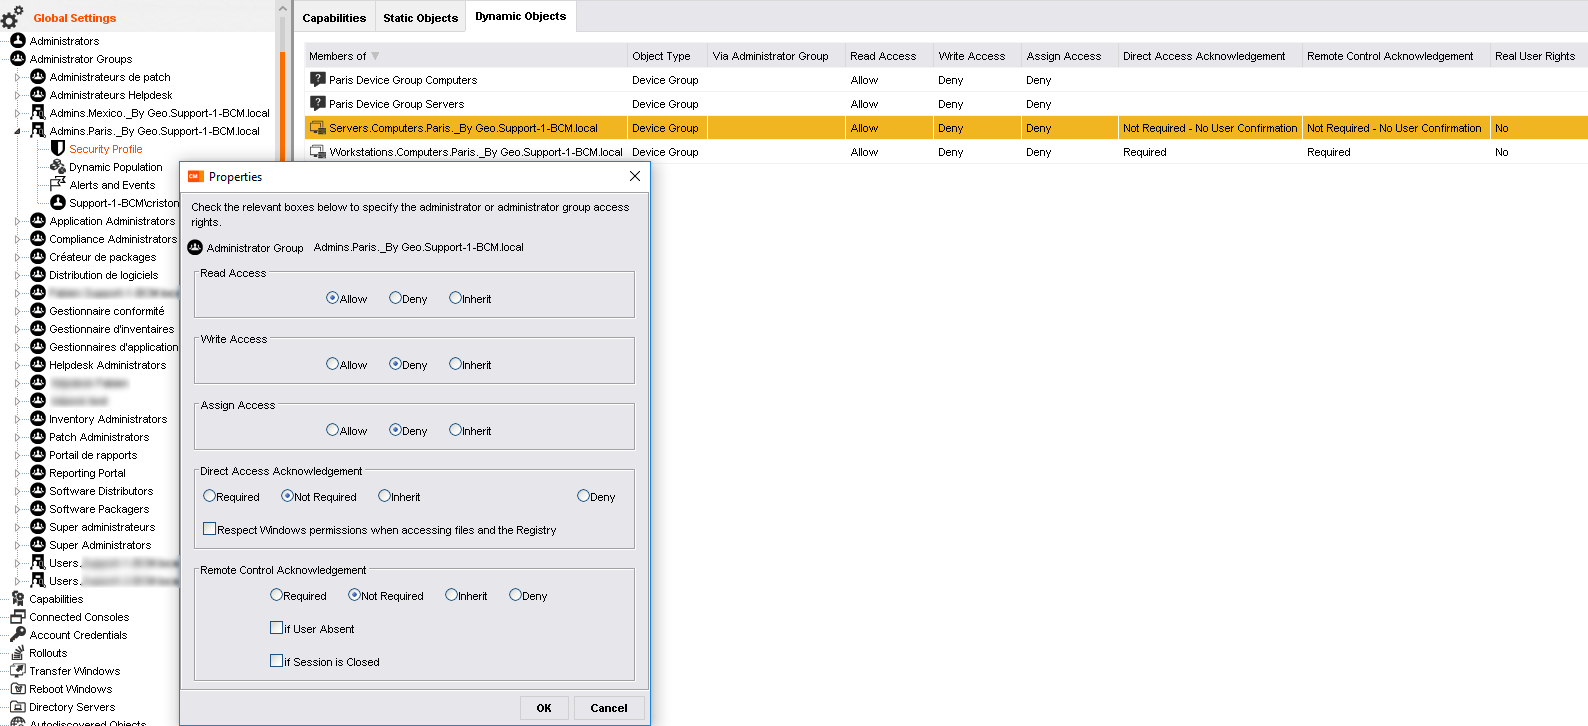The width and height of the screenshot is (1588, 726).
Task: Select the Administrators node icon
Action: pyautogui.click(x=18, y=41)
